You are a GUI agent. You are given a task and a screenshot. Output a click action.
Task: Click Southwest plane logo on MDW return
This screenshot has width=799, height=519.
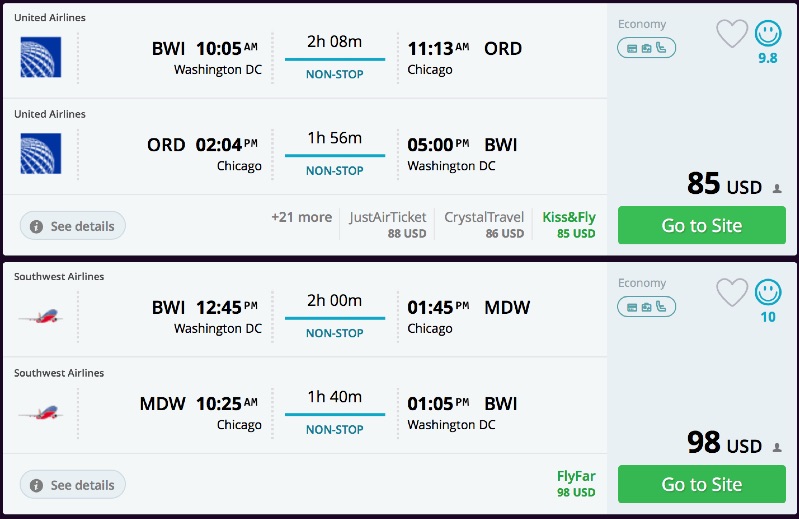pos(40,412)
